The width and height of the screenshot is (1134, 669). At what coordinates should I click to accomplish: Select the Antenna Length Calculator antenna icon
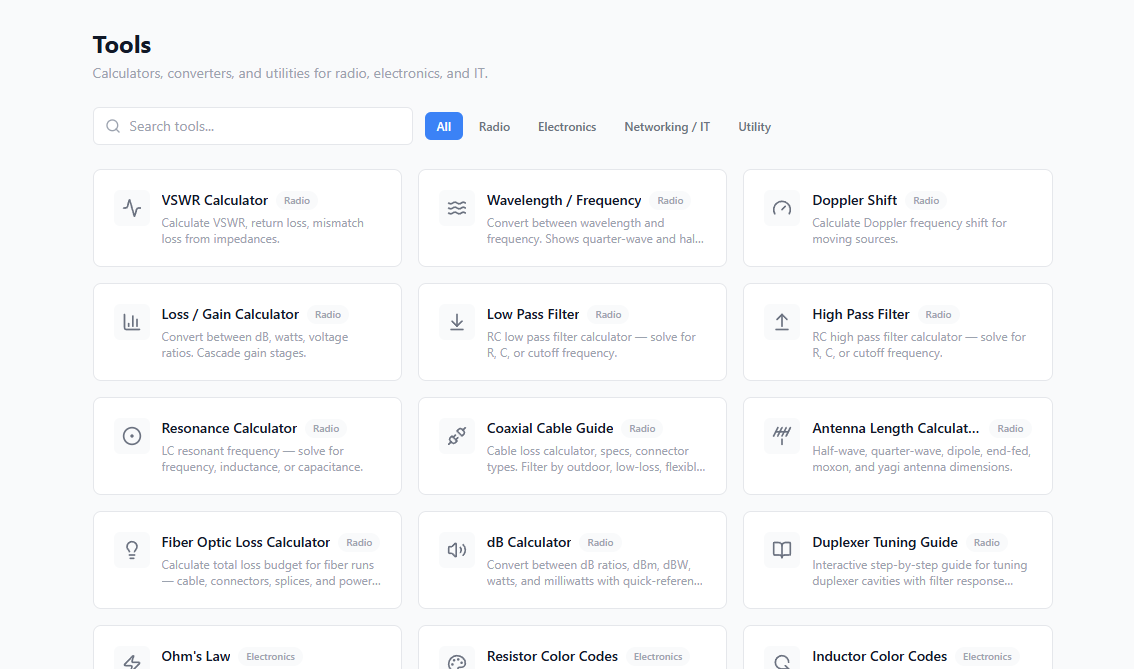(x=781, y=436)
